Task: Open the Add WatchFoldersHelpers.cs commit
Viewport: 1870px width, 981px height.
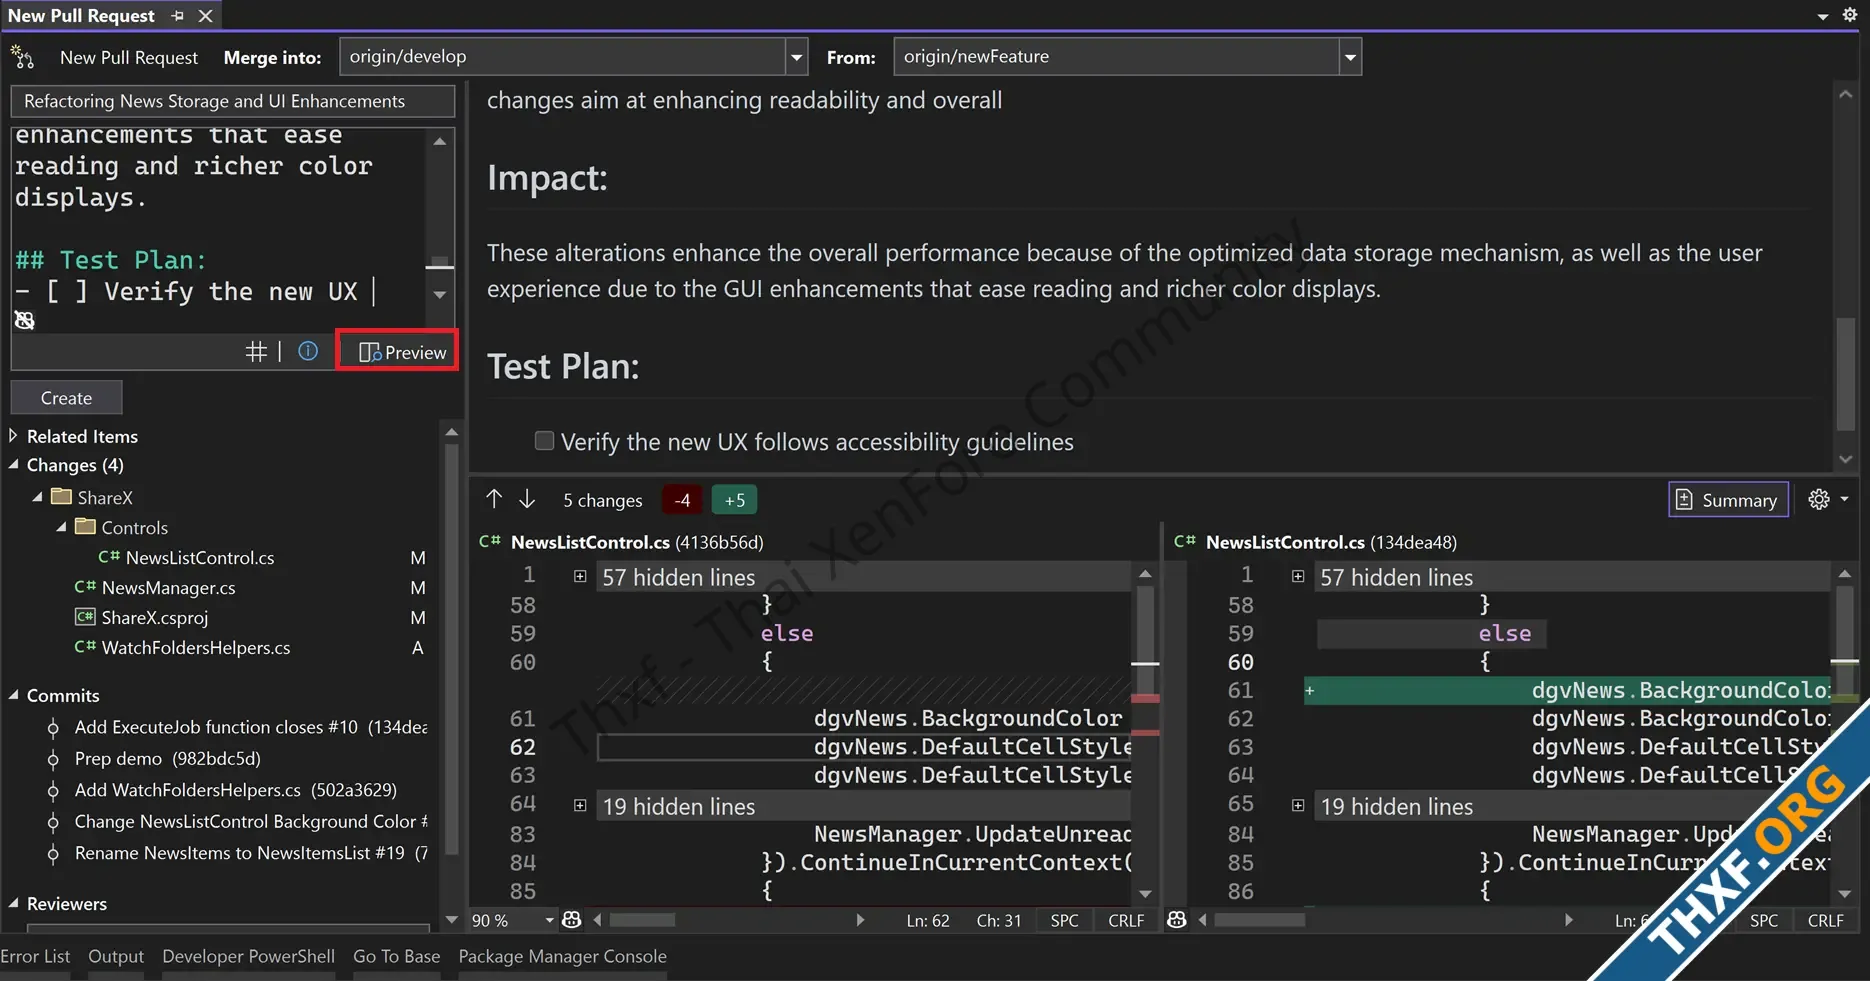Action: (x=235, y=790)
